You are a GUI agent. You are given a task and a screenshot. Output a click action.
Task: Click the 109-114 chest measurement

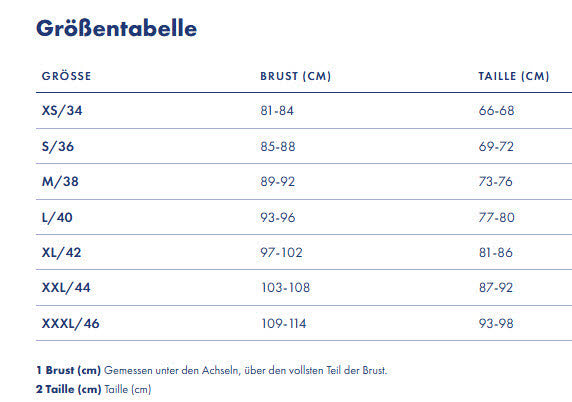coord(283,324)
